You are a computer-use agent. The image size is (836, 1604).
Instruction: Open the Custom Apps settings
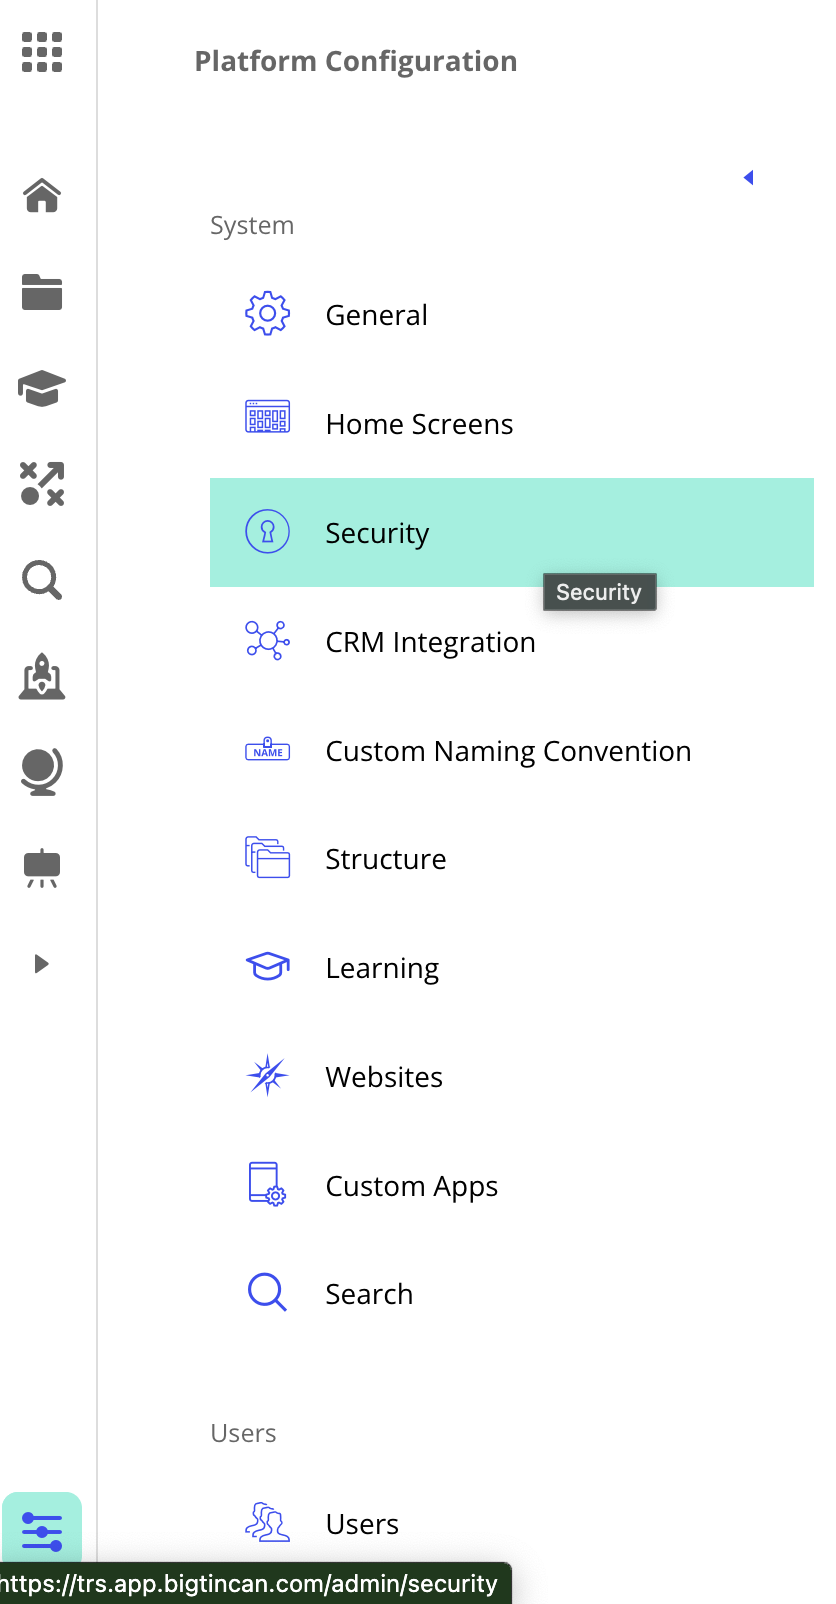pyautogui.click(x=411, y=1185)
